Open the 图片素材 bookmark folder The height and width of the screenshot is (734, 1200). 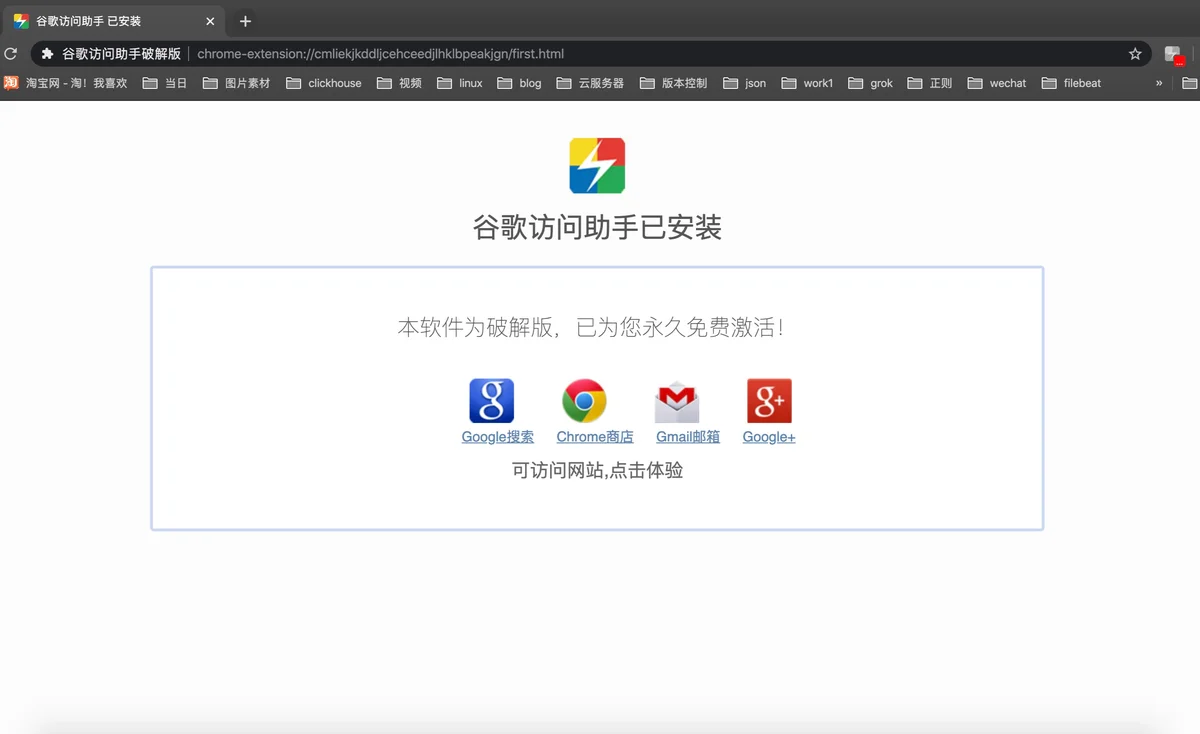click(x=236, y=83)
